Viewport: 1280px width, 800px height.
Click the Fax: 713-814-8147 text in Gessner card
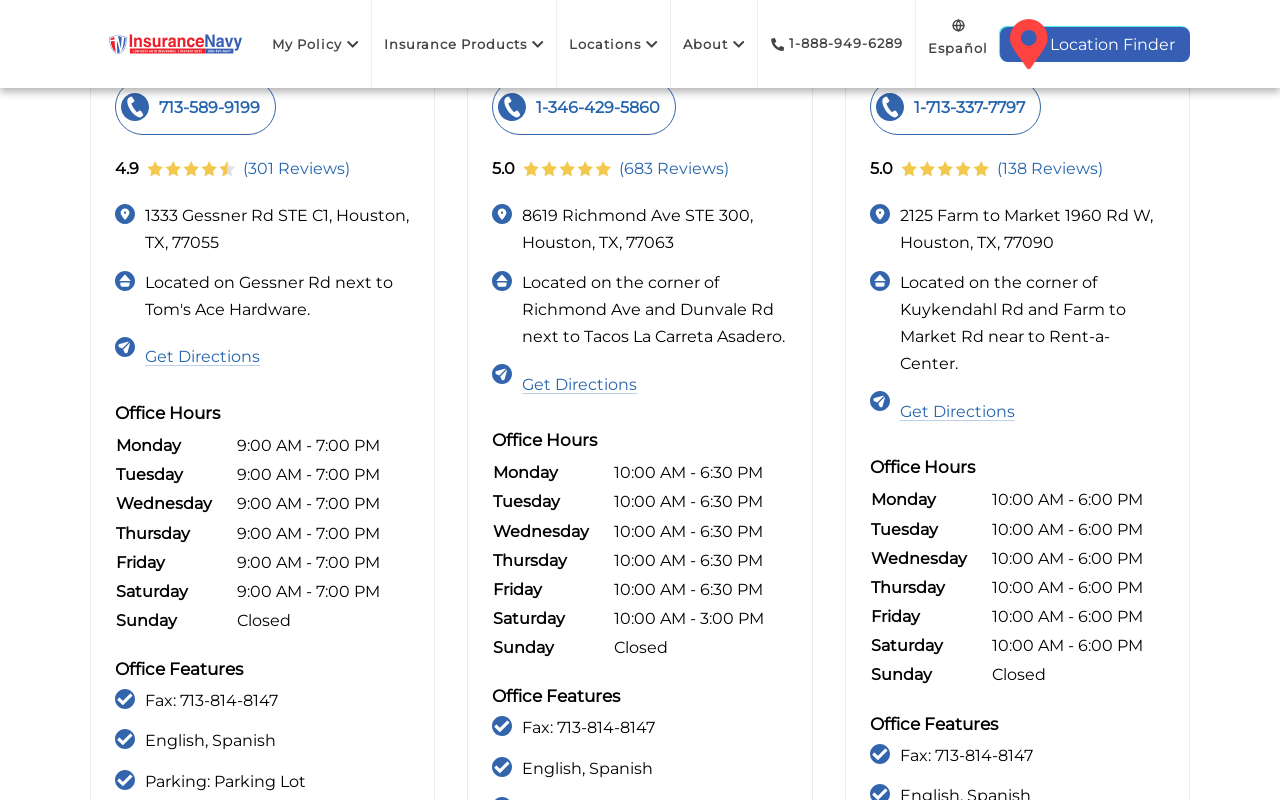212,701
